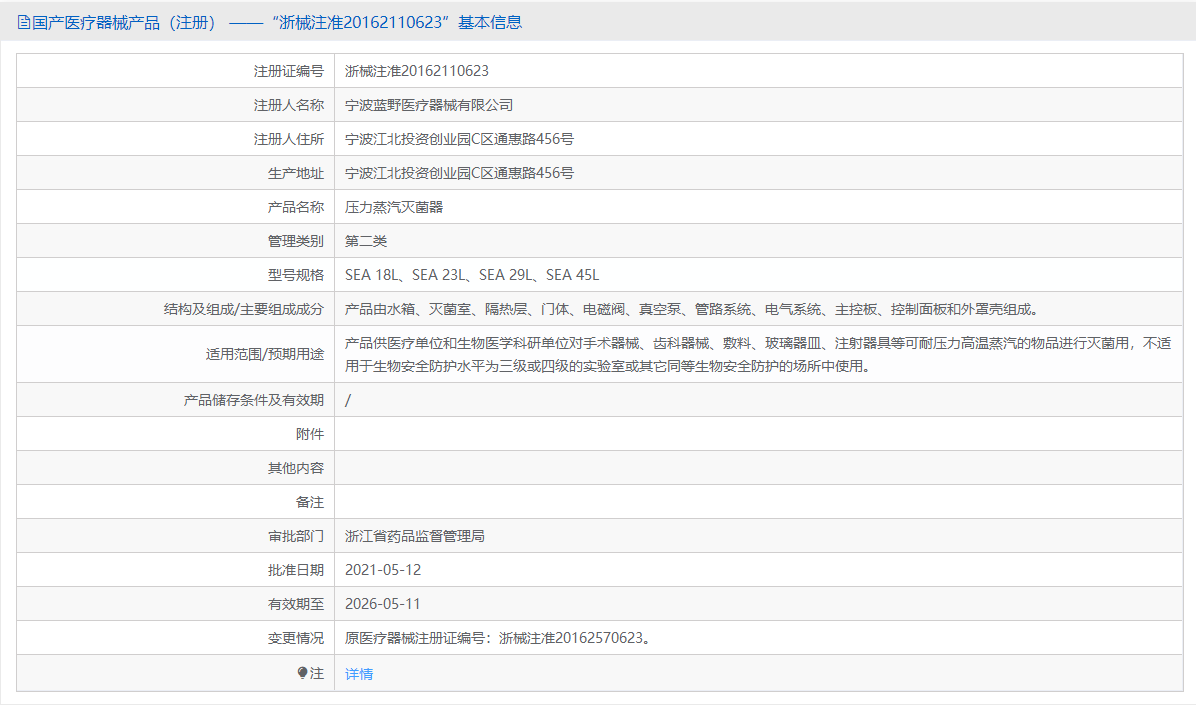Select the 注册人住所 address value

[459, 139]
